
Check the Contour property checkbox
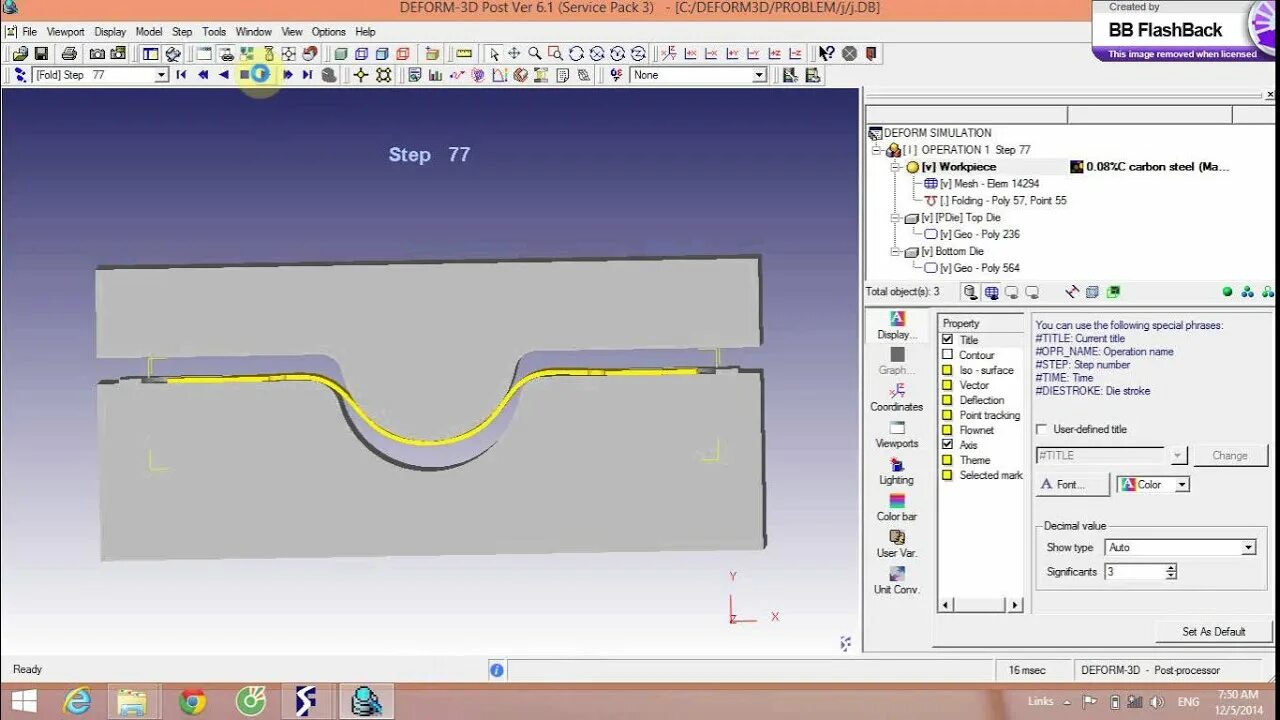[947, 355]
